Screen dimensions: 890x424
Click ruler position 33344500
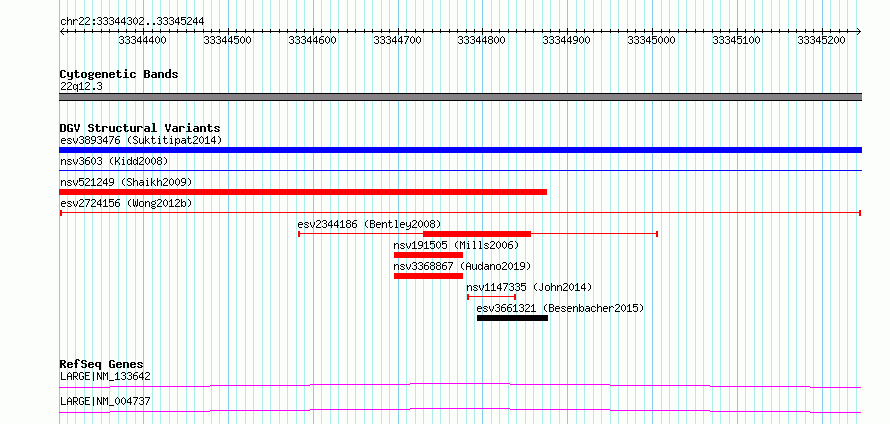(x=228, y=40)
